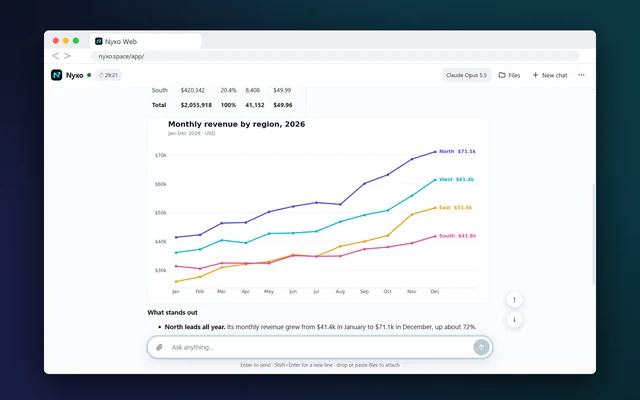Image resolution: width=640 pixels, height=400 pixels.
Task: Click the North $71.1k line label
Action: 457,151
